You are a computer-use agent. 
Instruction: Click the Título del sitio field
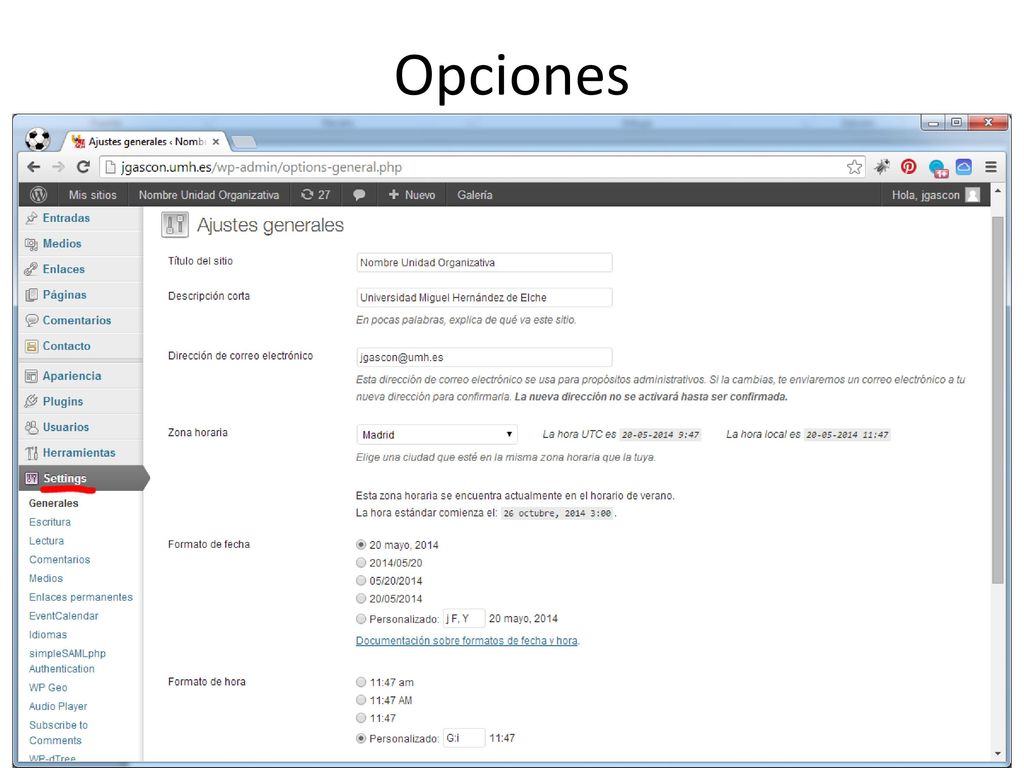coord(484,263)
